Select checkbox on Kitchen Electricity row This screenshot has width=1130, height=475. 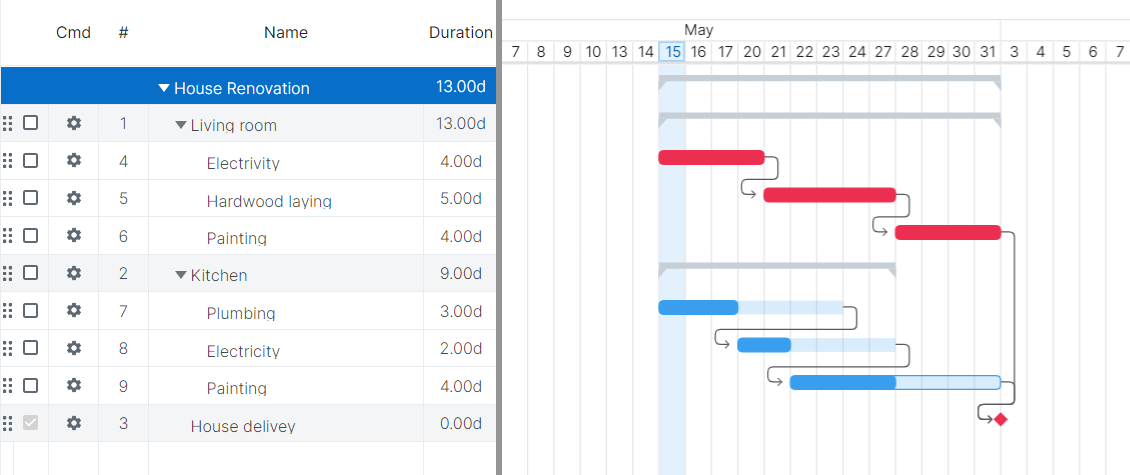(31, 348)
